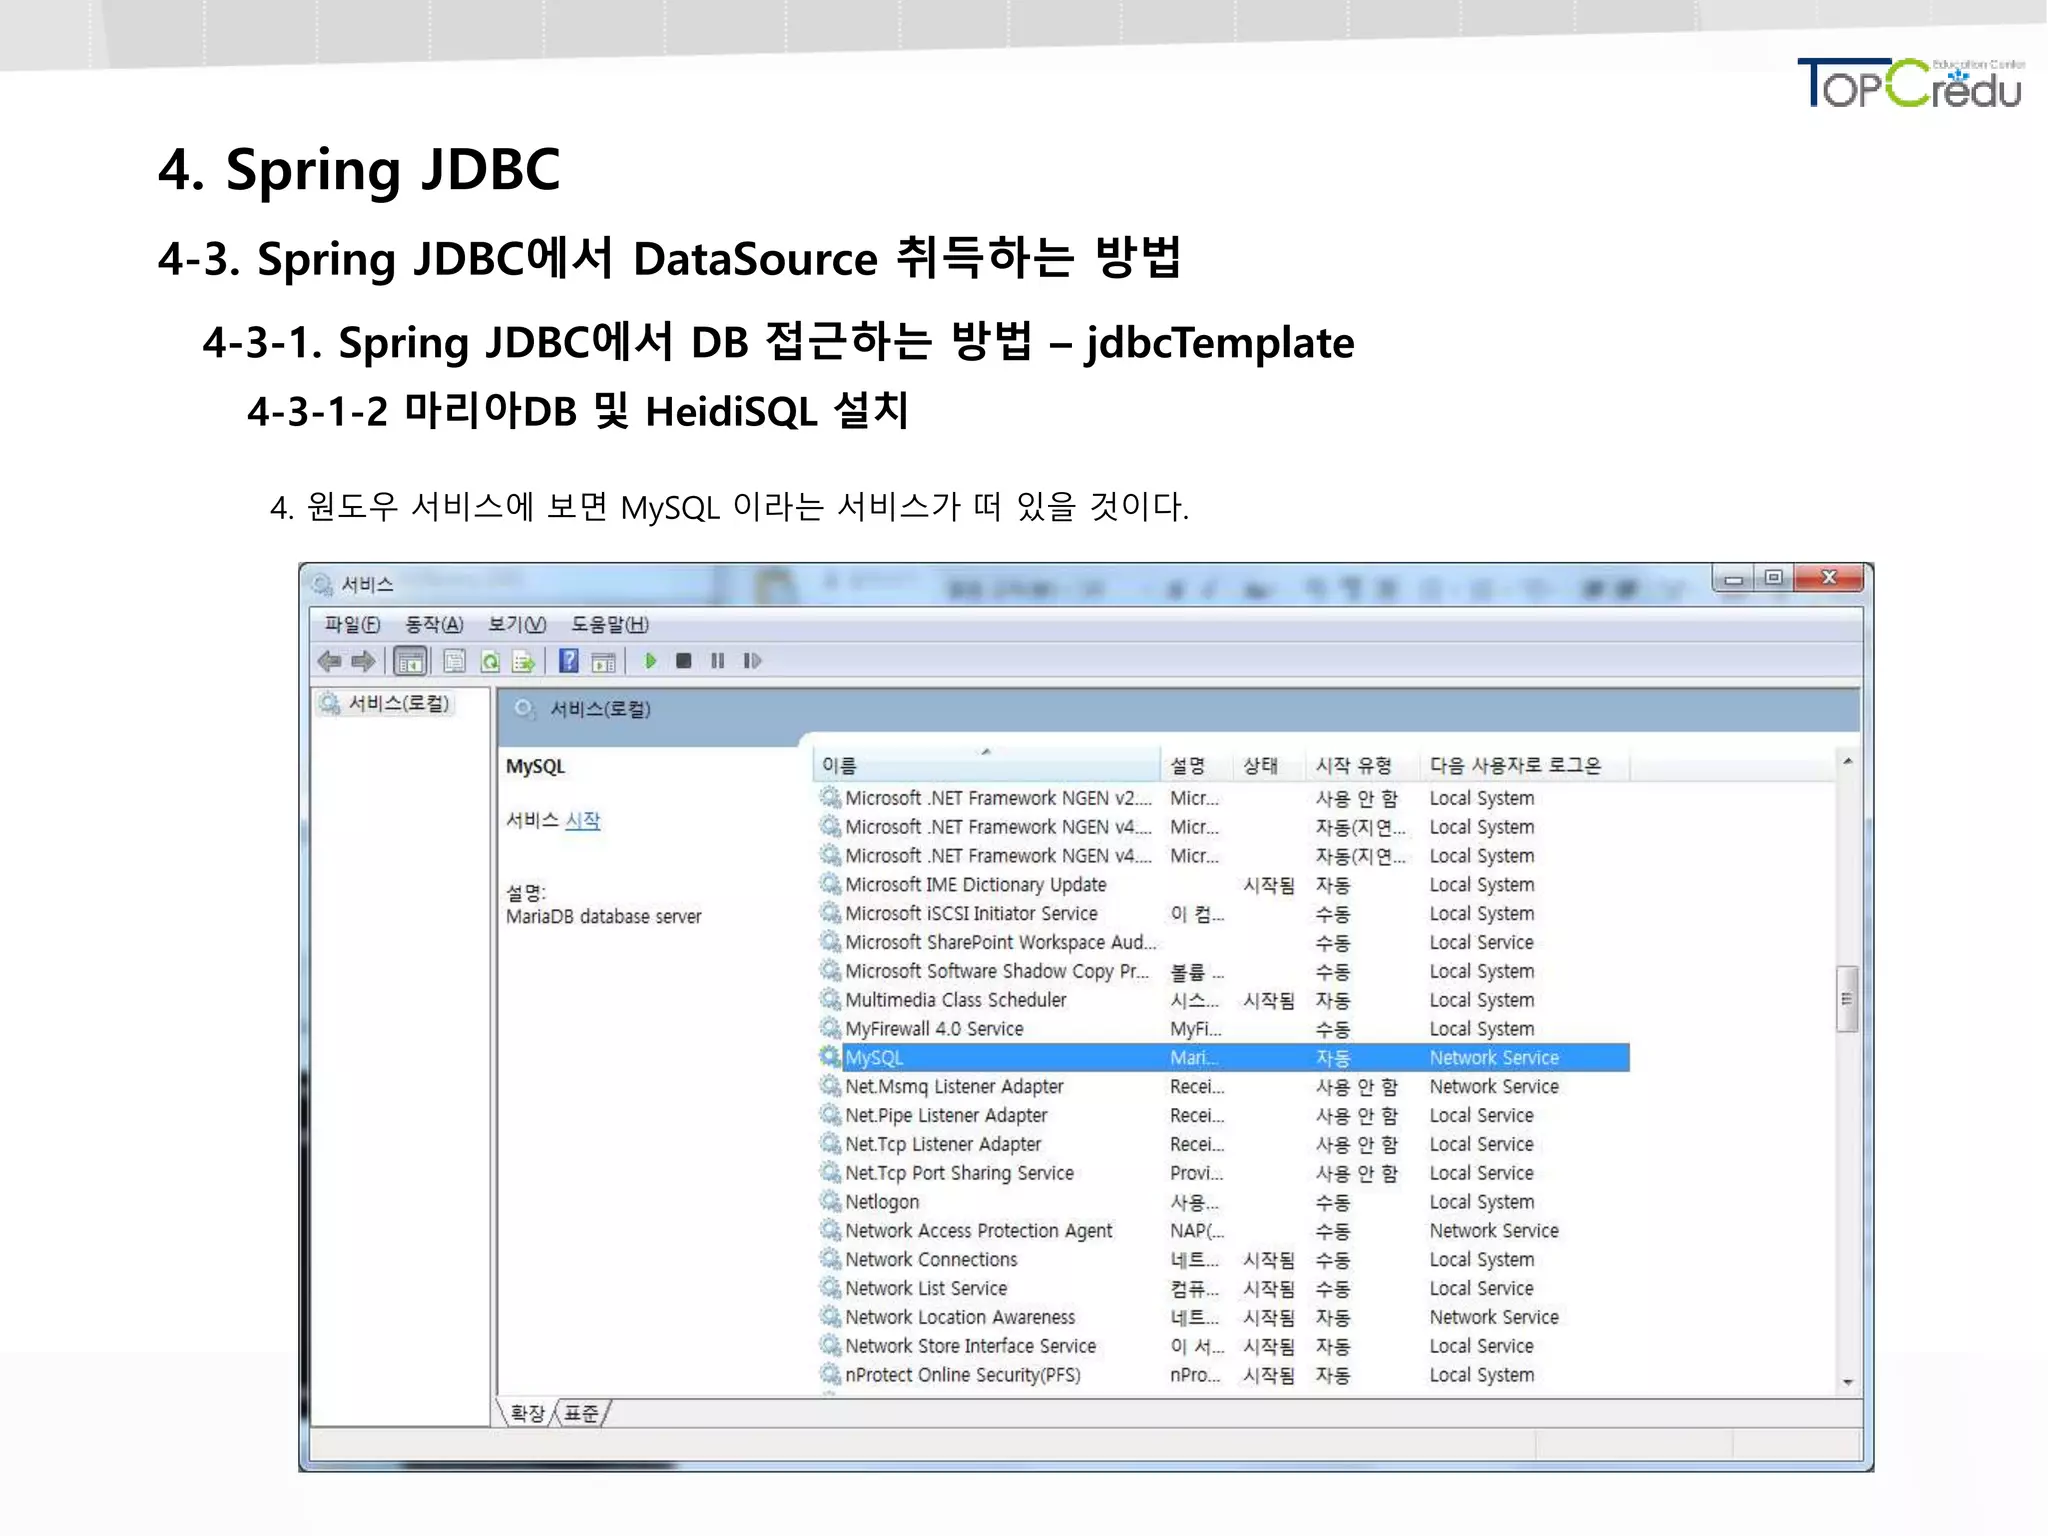The height and width of the screenshot is (1536, 2048).
Task: Select Net.Tcp Listener Adapter row
Action: (x=1224, y=1144)
